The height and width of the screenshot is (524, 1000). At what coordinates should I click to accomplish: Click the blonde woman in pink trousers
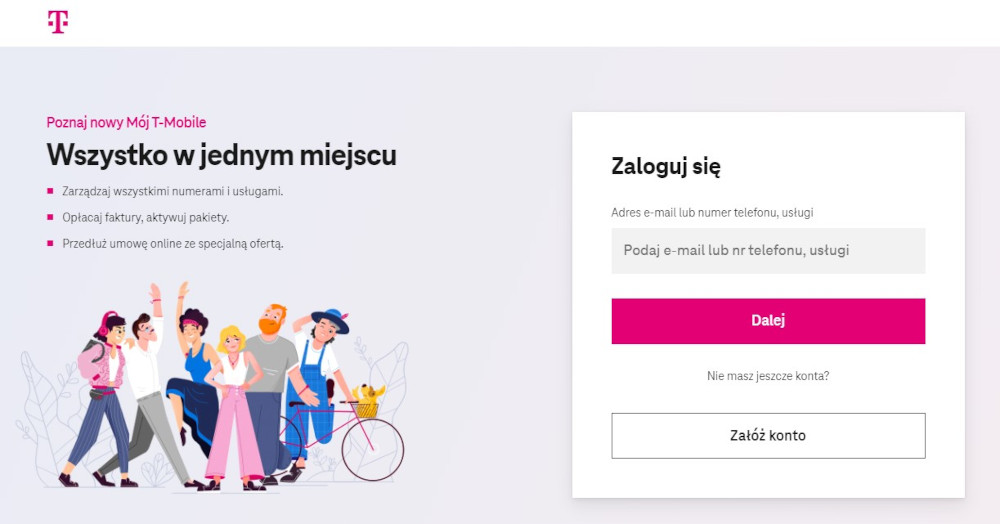click(234, 408)
